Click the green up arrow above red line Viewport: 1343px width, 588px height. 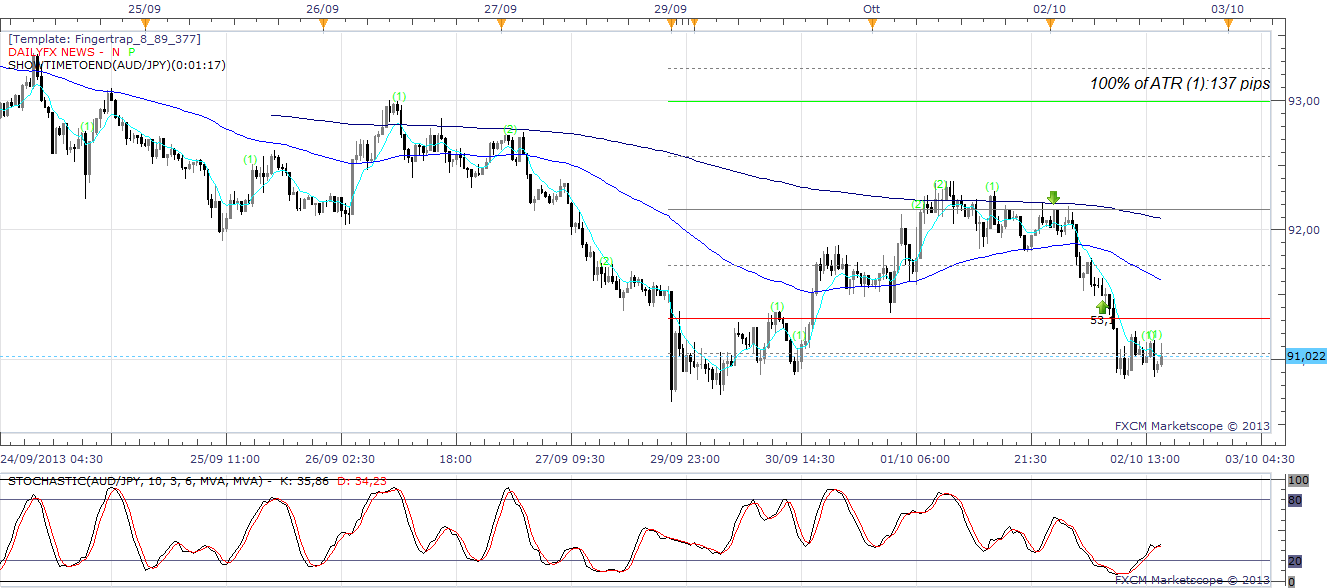(x=1102, y=307)
